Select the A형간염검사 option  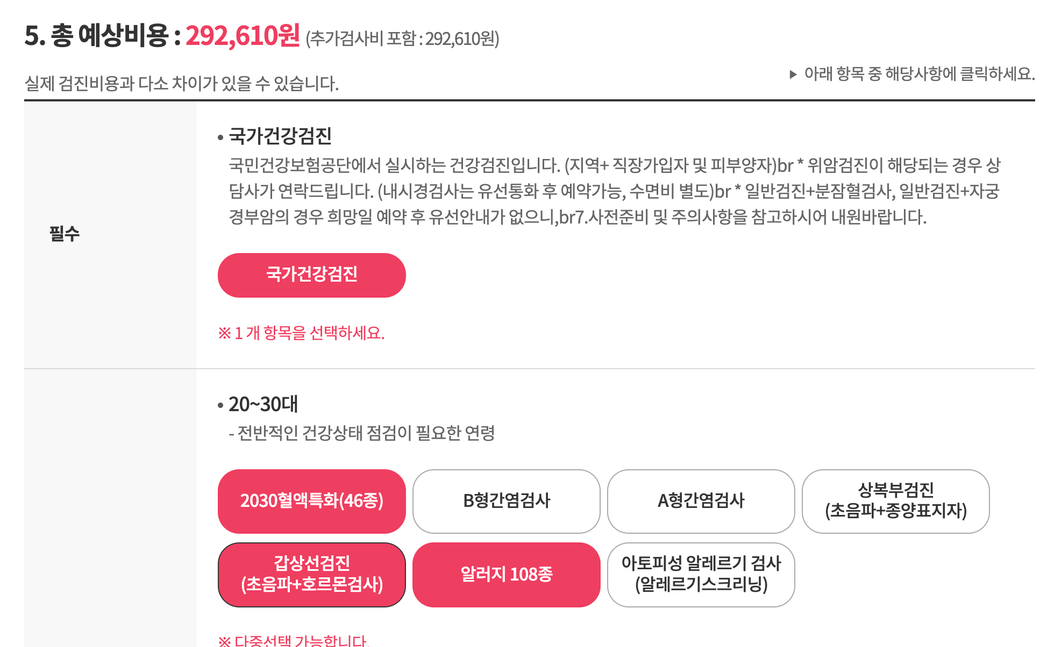click(x=700, y=501)
